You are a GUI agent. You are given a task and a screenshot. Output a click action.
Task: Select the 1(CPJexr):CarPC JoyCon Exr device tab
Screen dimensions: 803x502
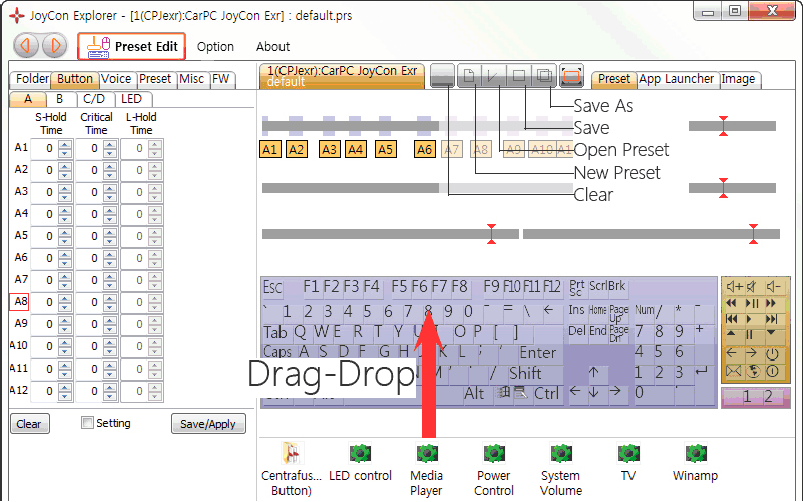tap(342, 76)
